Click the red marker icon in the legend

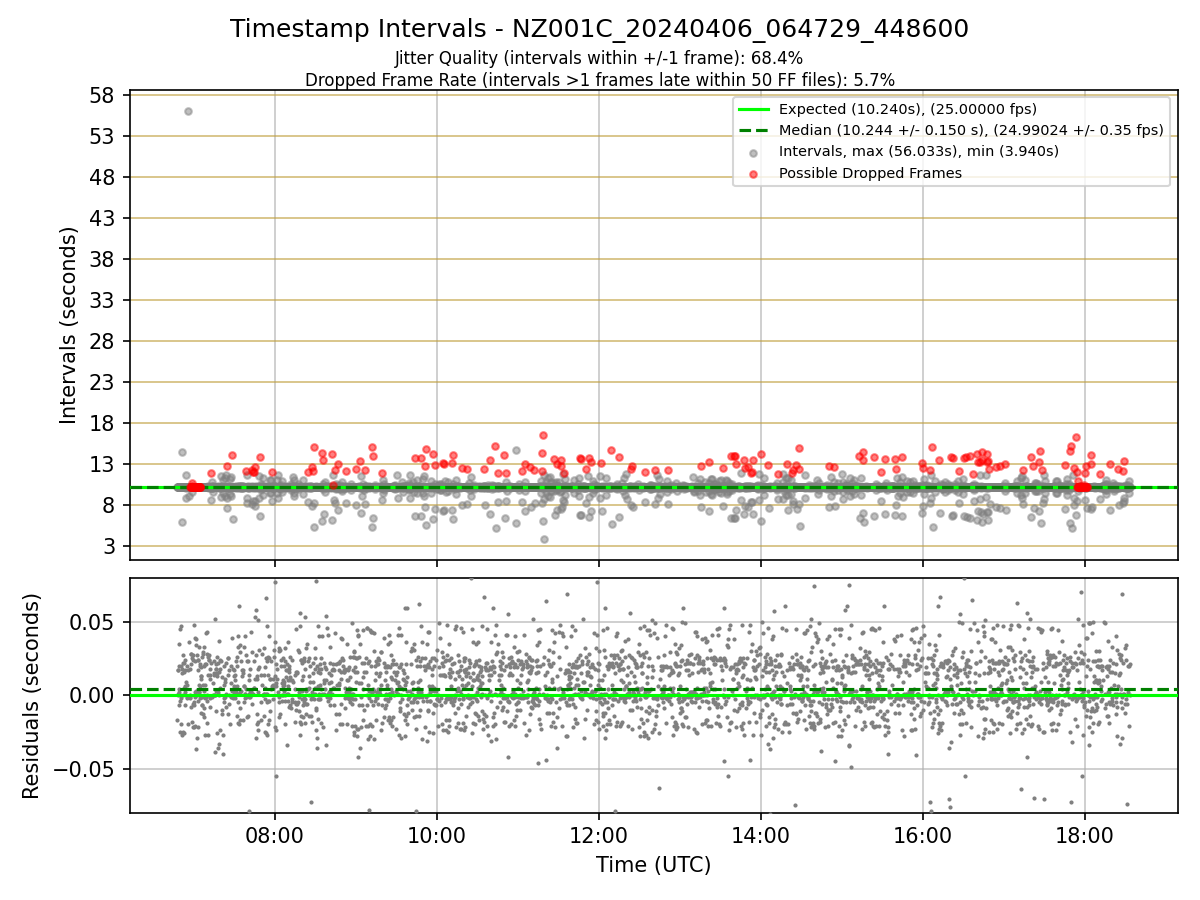tap(753, 174)
